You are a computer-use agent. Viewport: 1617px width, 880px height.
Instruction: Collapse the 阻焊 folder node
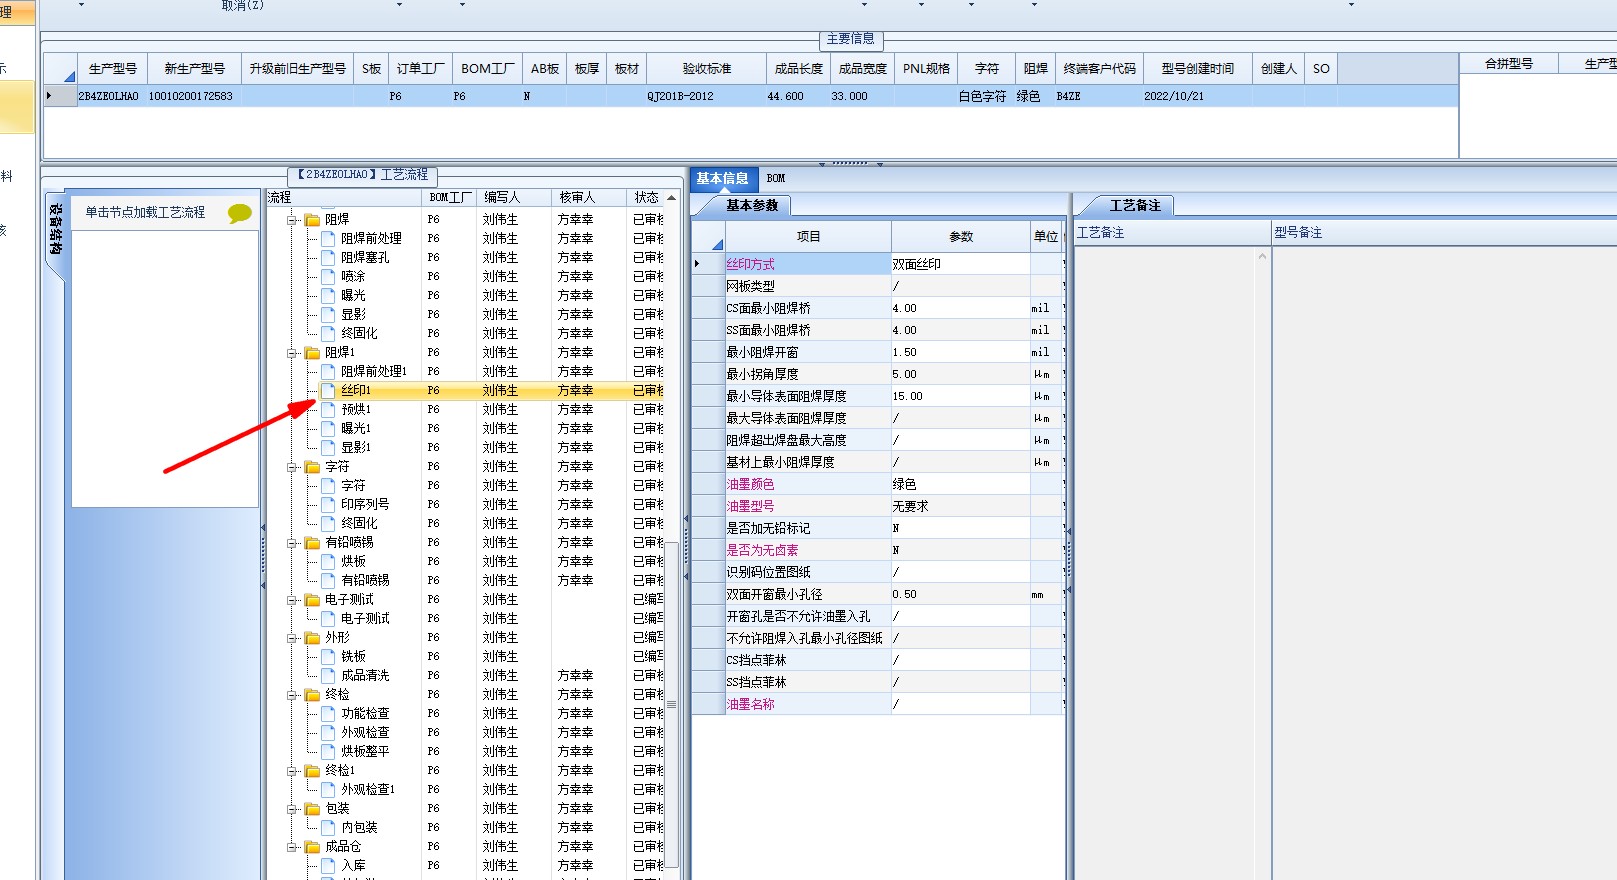click(293, 219)
